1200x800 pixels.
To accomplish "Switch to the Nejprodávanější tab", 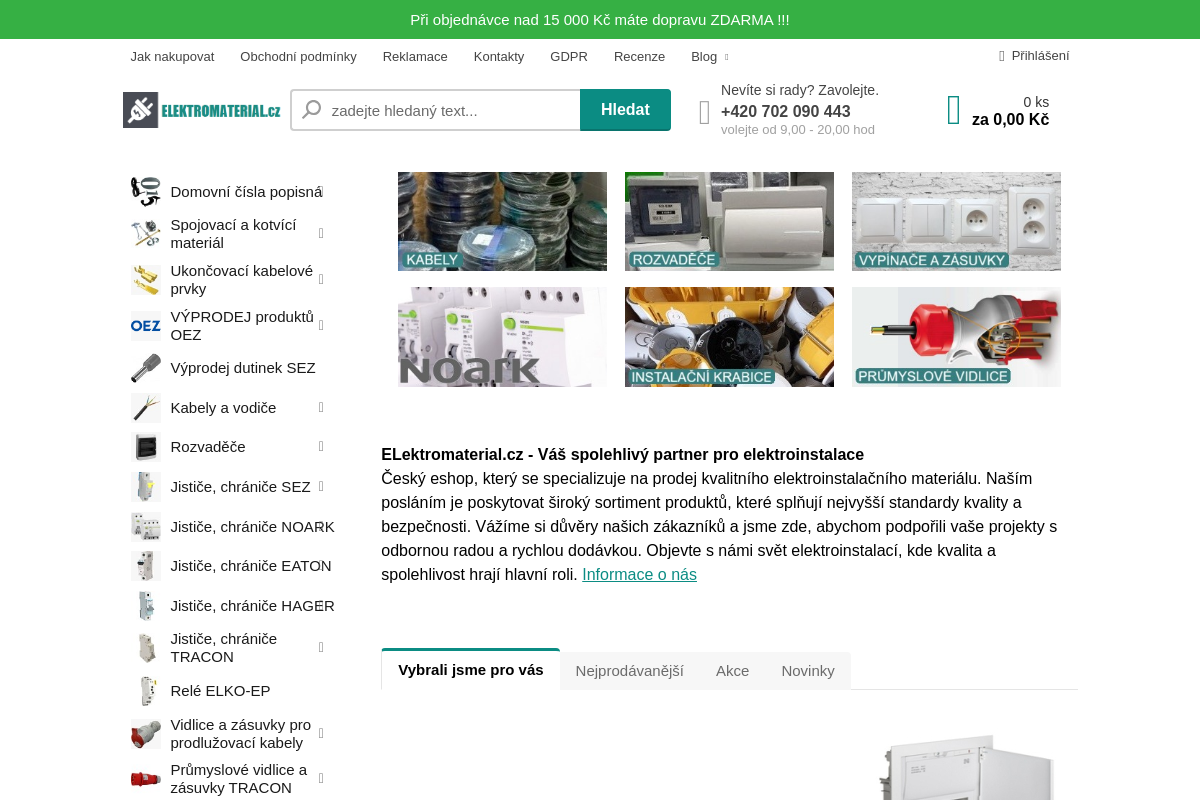I will (630, 670).
